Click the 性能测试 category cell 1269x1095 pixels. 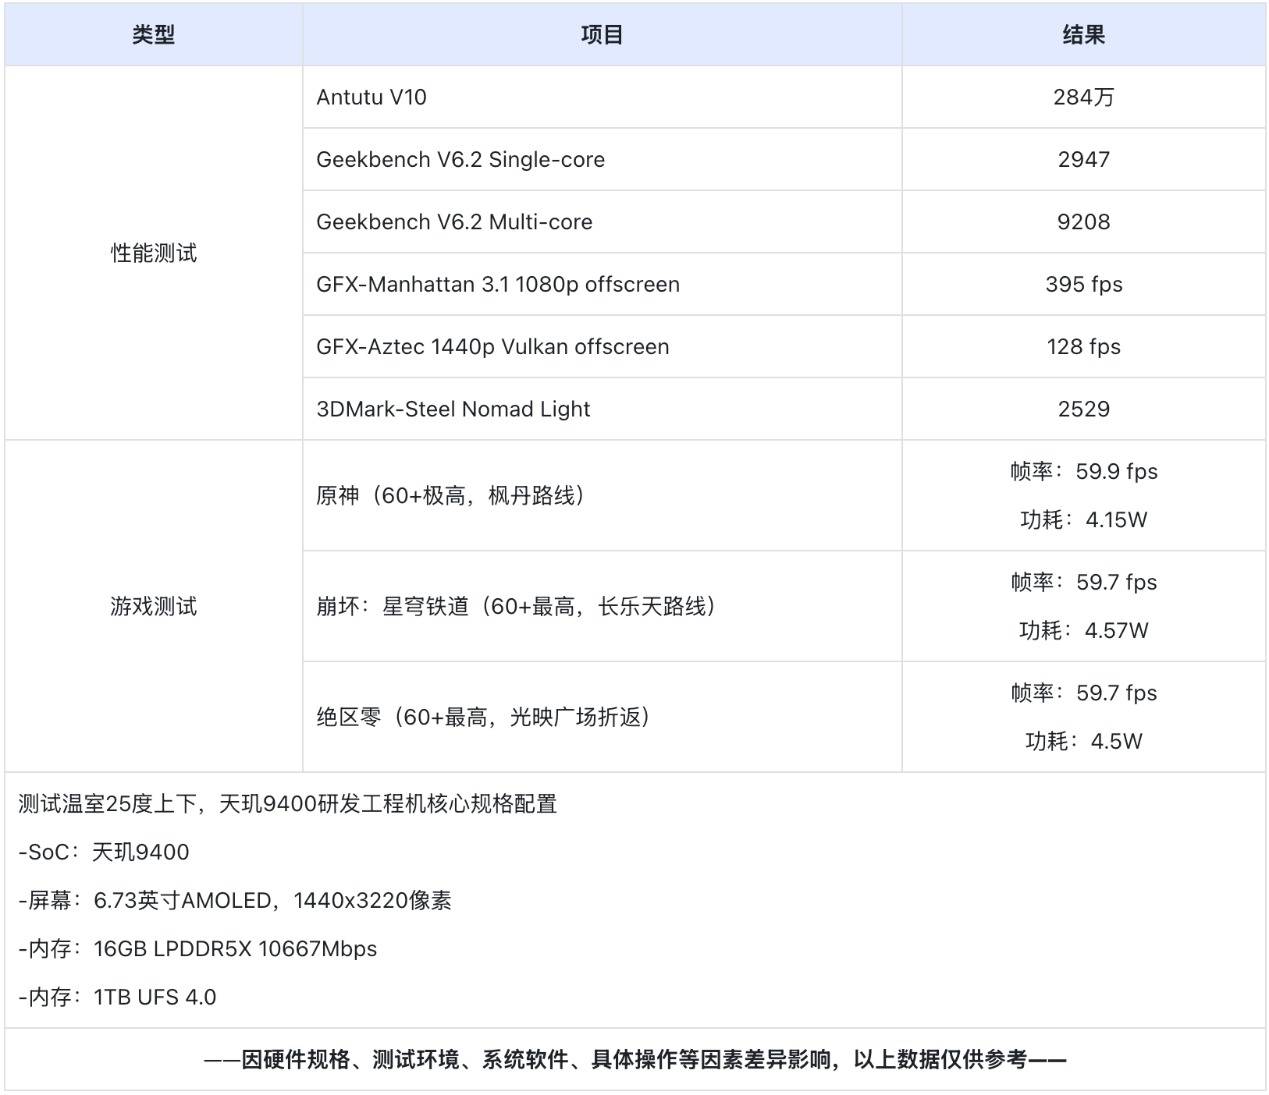(x=153, y=253)
